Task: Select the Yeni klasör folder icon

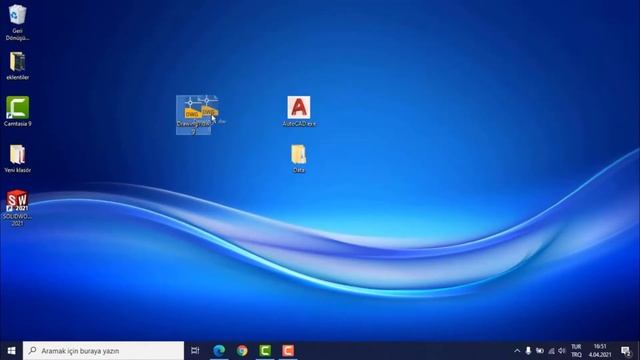Action: click(17, 158)
